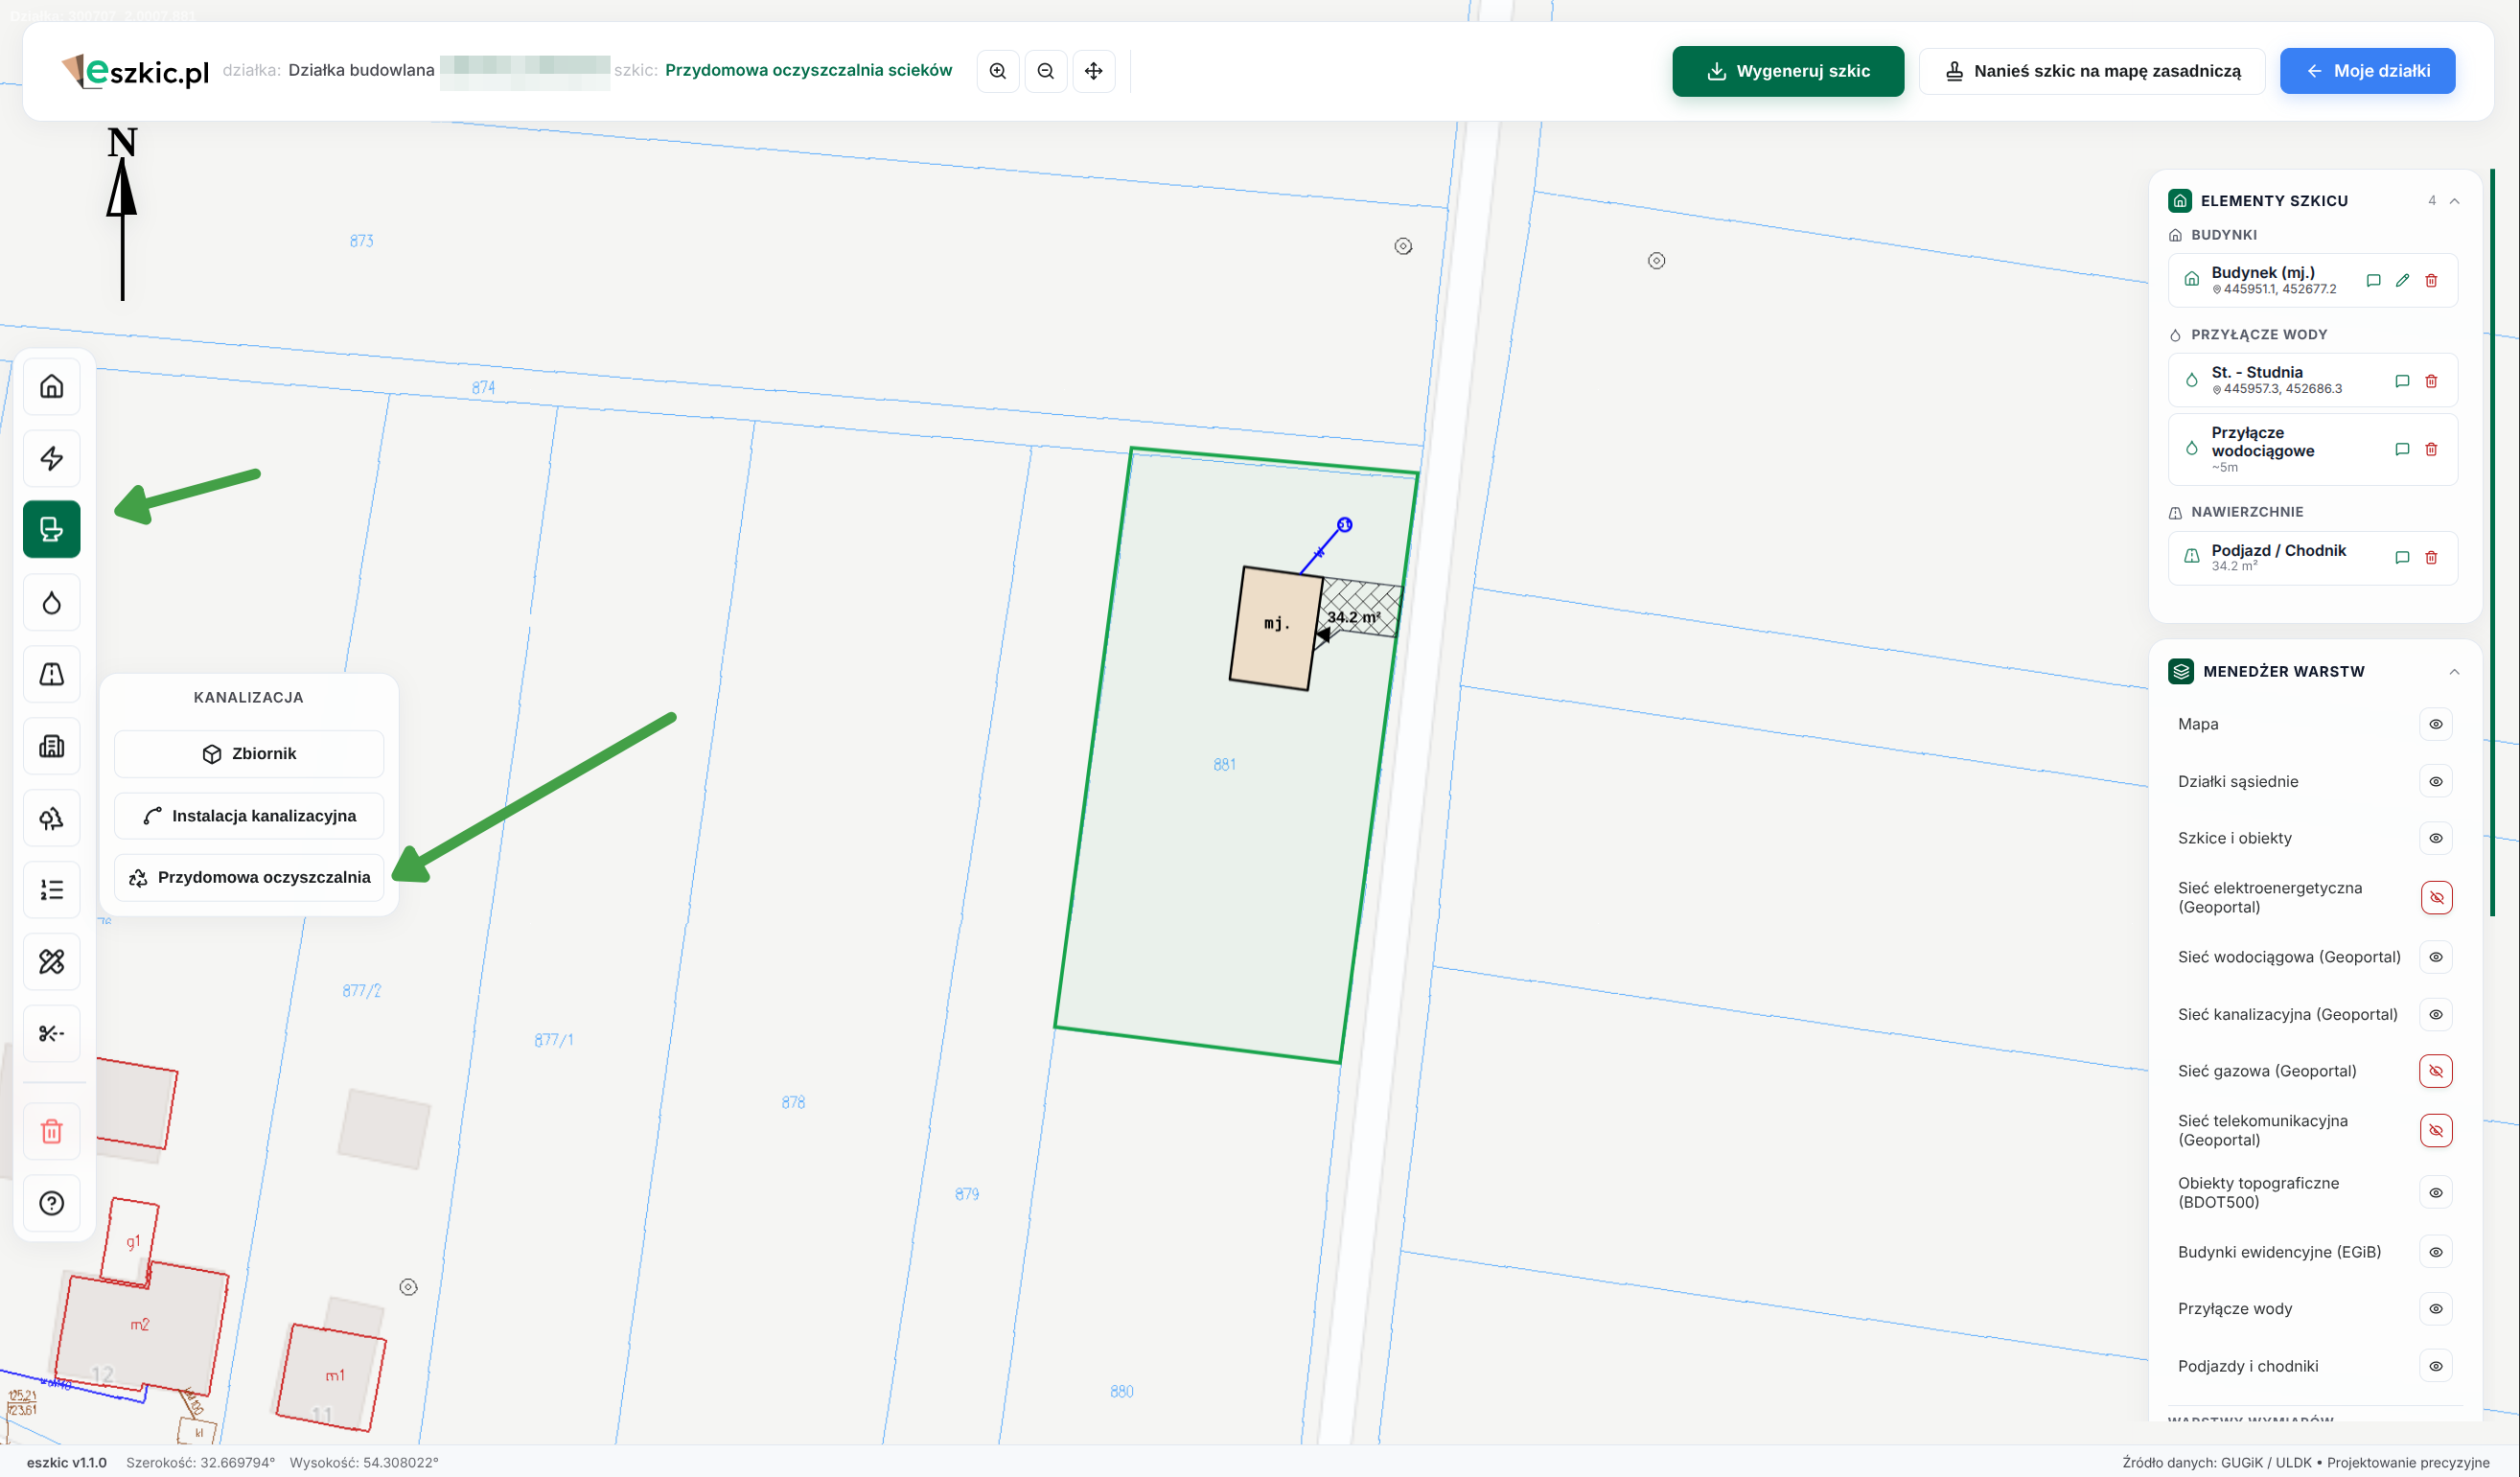This screenshot has height=1477, width=2520.
Task: Click the active sewage (kanalizacja) tool icon
Action: pyautogui.click(x=52, y=529)
